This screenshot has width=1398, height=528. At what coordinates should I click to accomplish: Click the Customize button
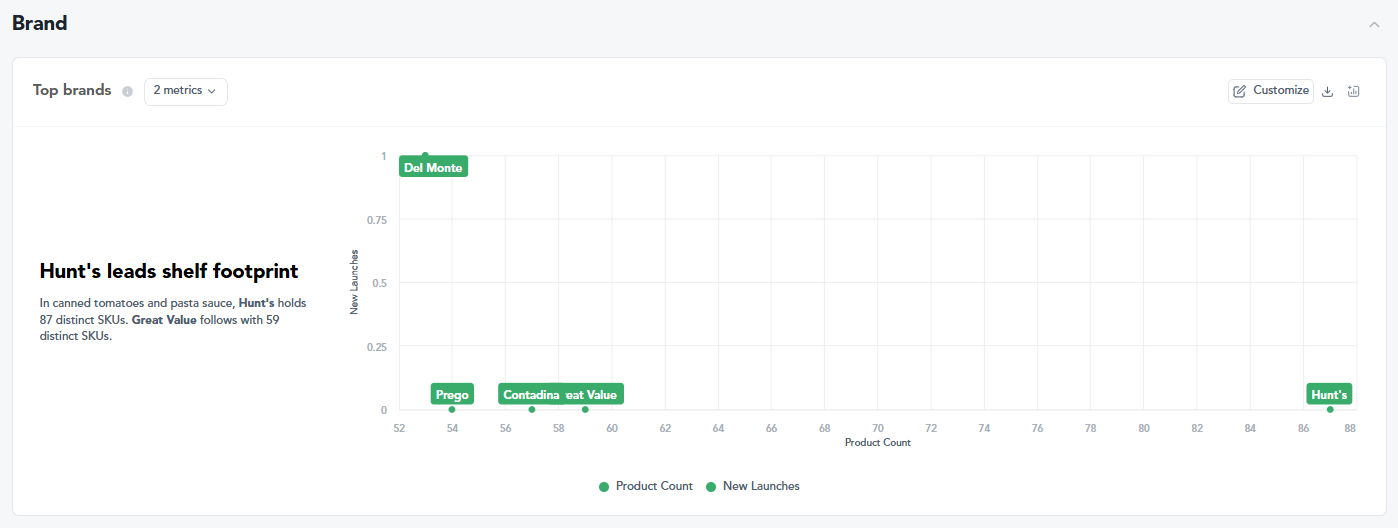1271,91
